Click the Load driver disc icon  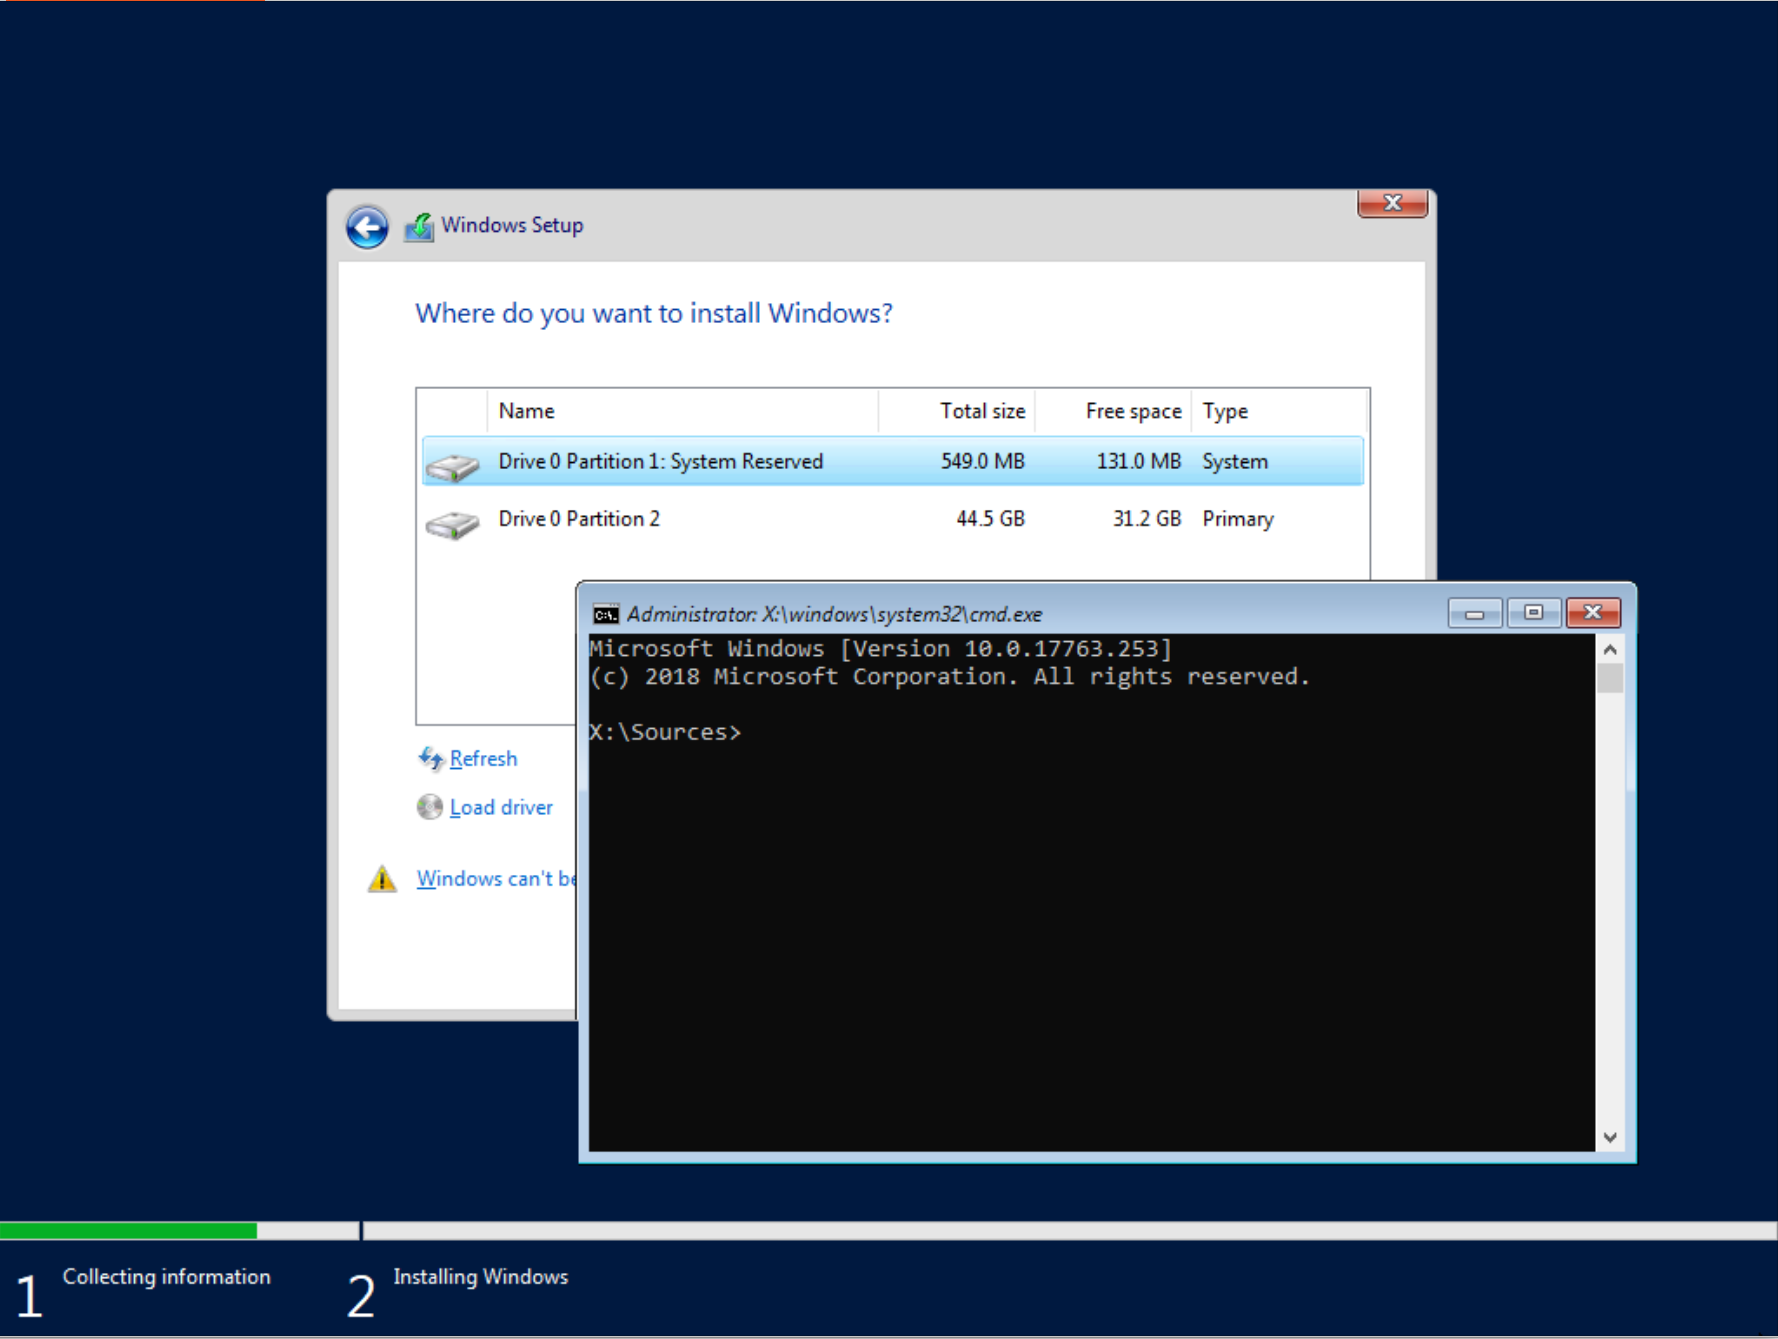point(430,807)
